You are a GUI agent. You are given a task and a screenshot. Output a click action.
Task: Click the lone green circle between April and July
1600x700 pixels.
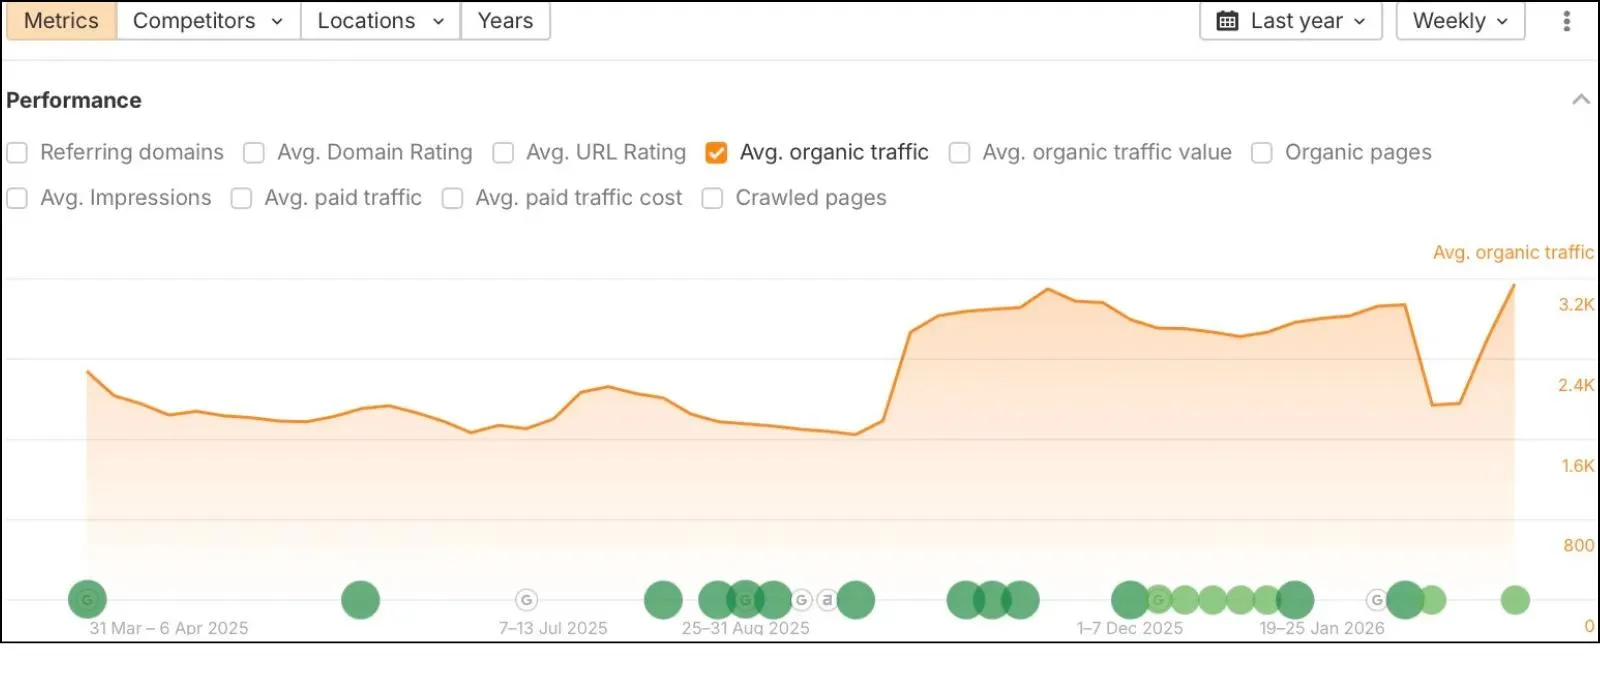pyautogui.click(x=360, y=600)
